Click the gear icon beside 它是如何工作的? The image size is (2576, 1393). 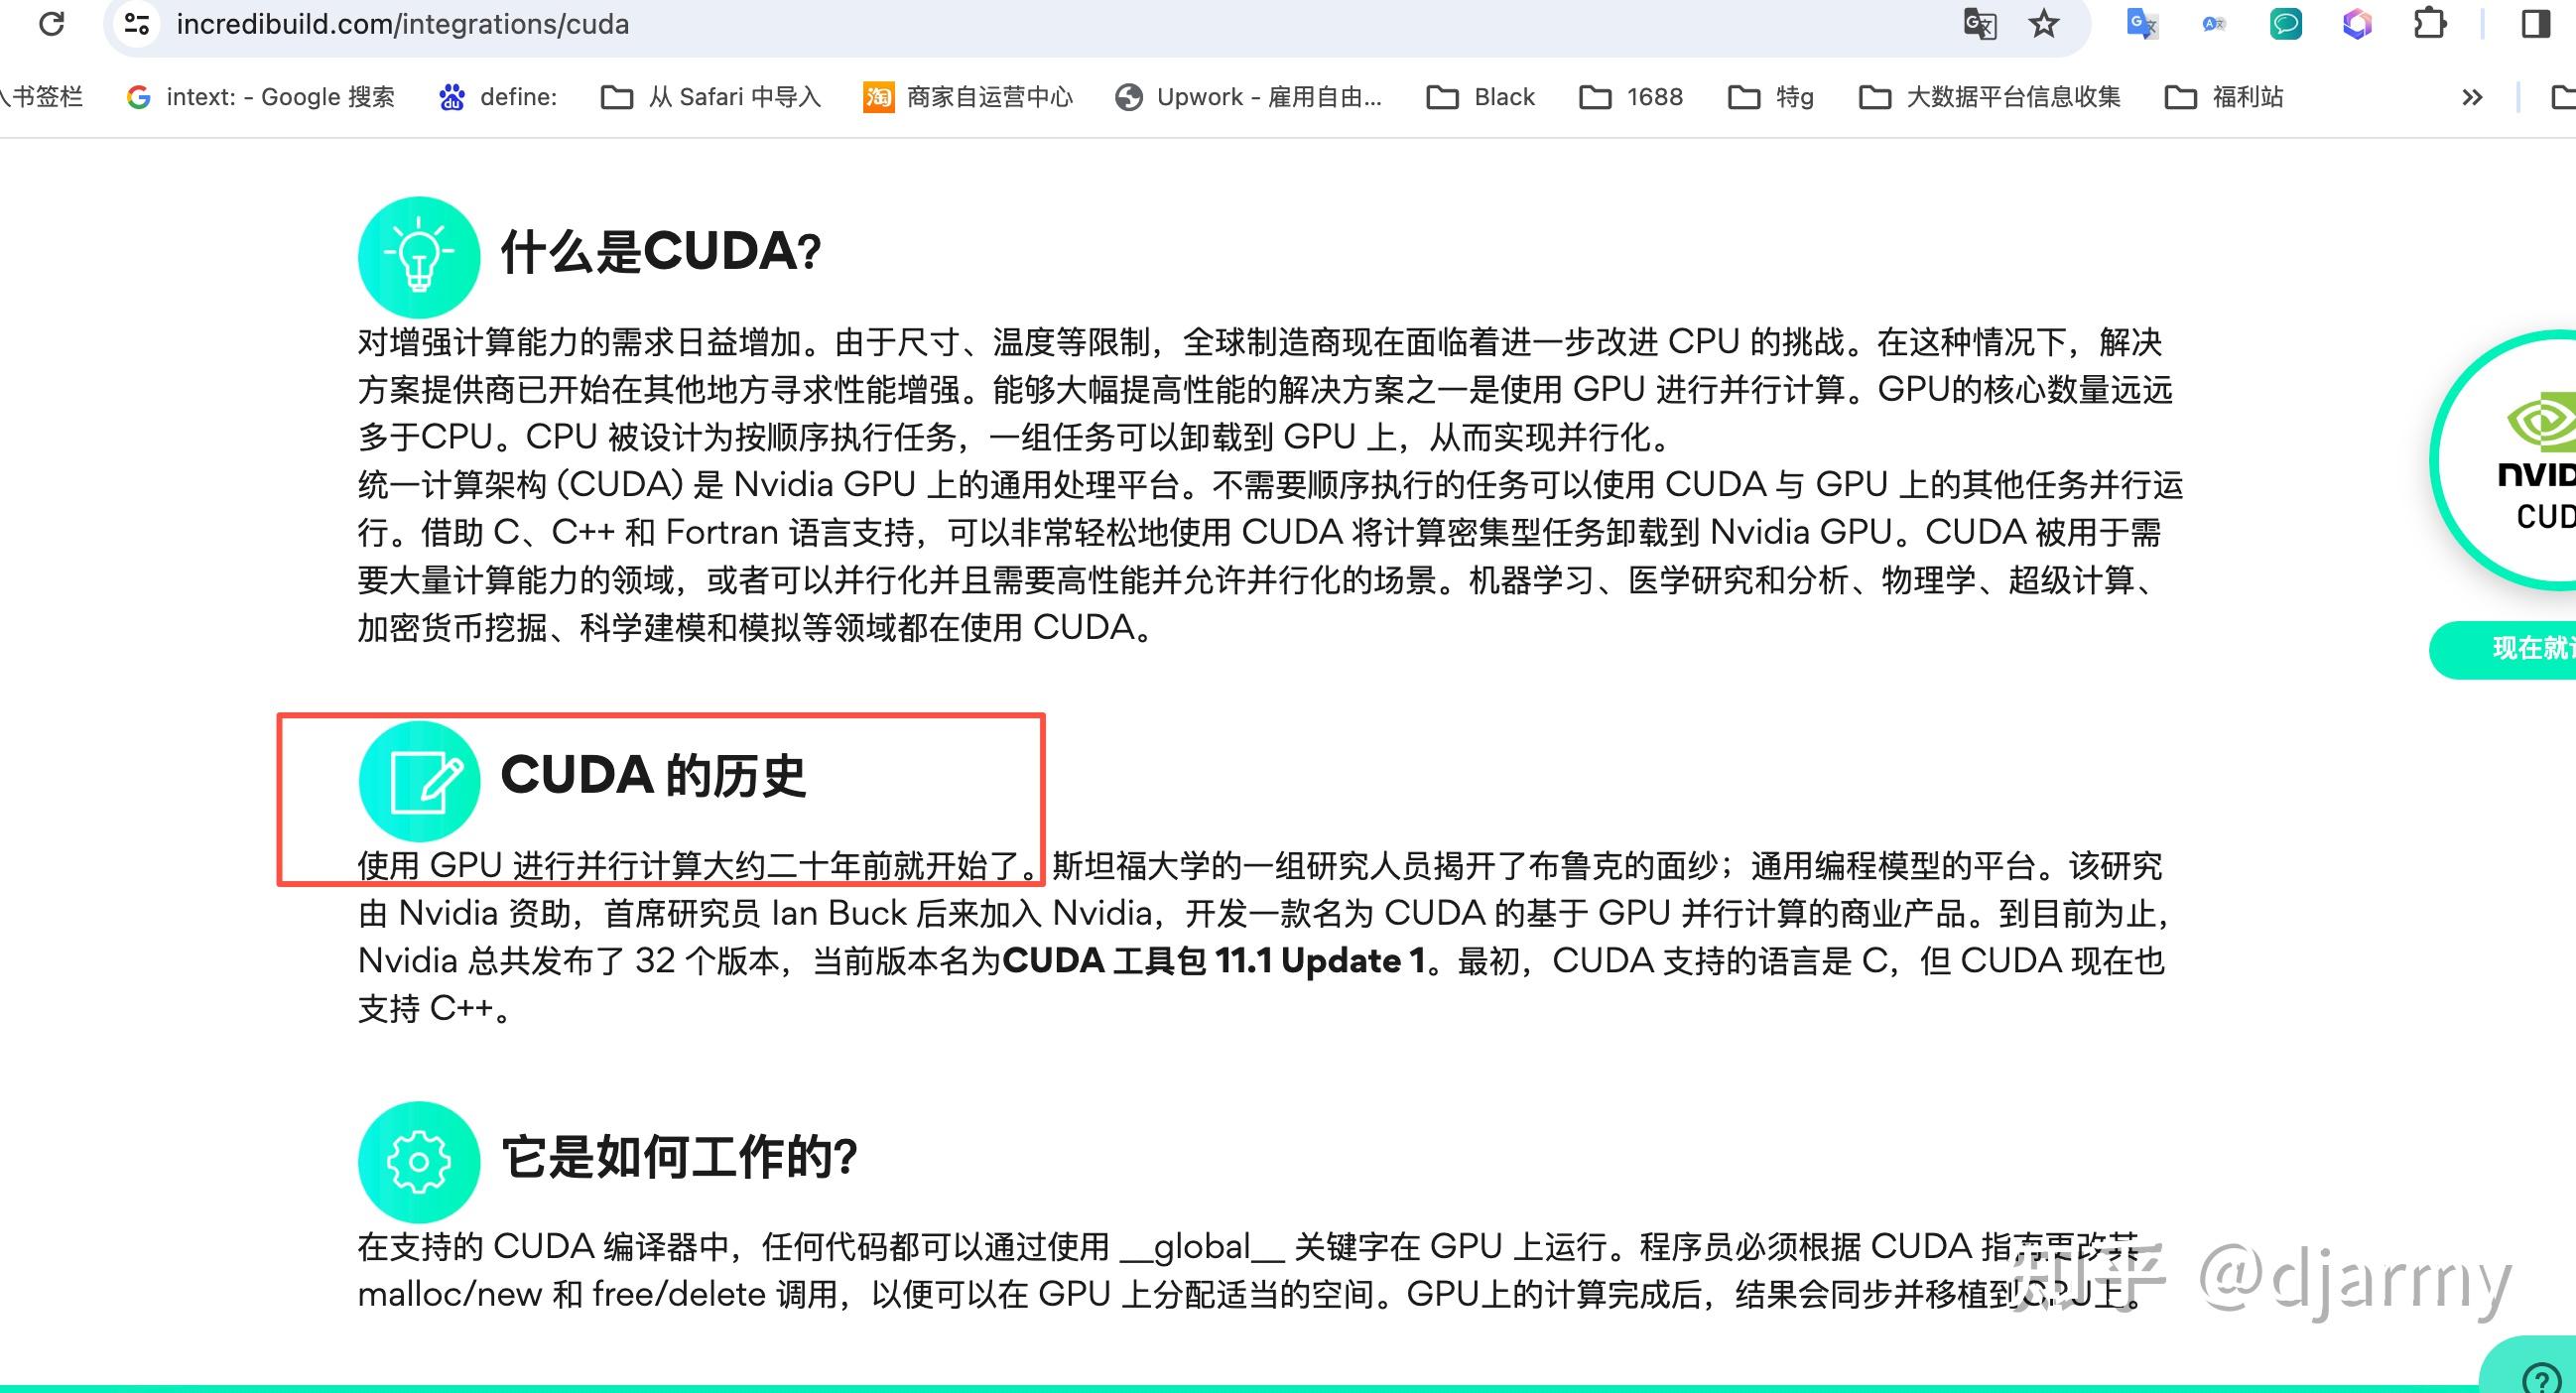pos(419,1162)
